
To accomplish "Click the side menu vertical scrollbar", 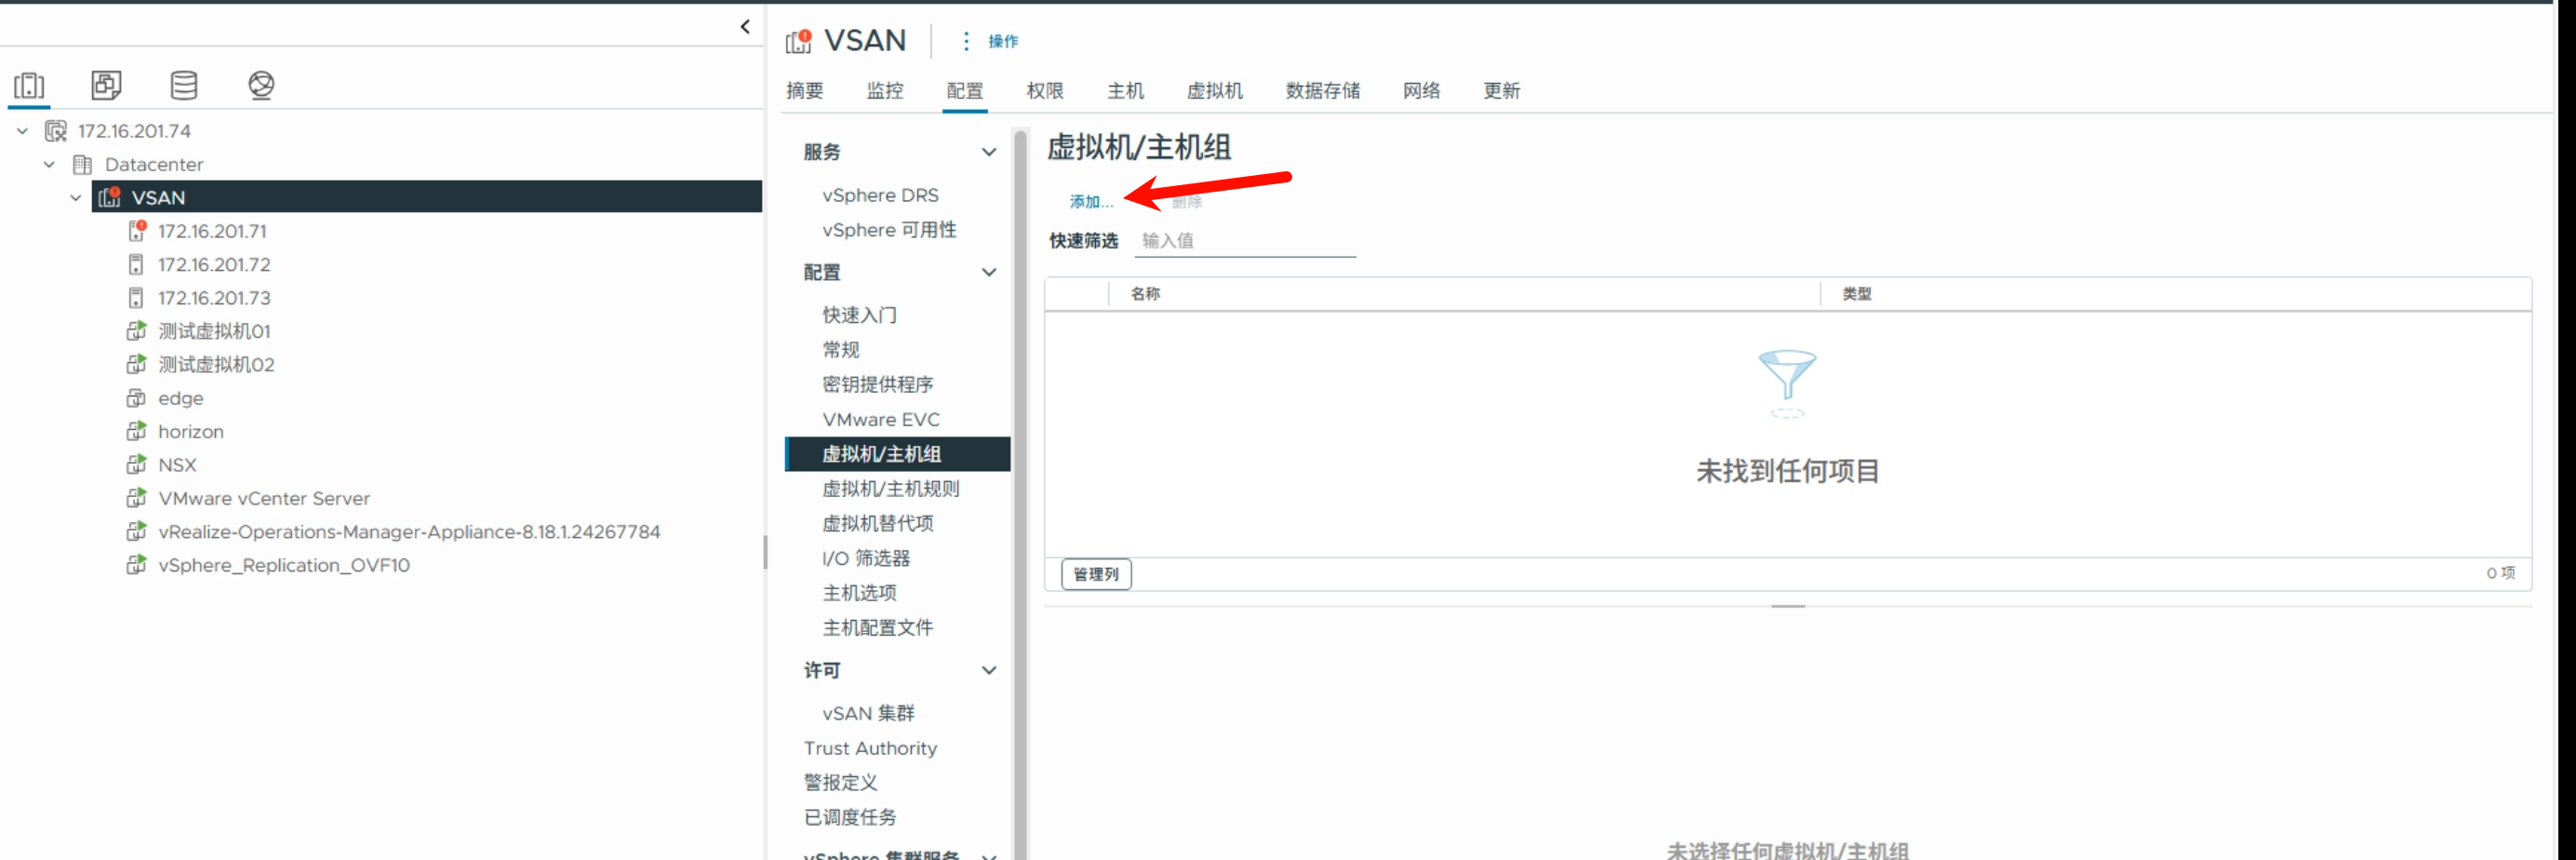I will 1020,494.
